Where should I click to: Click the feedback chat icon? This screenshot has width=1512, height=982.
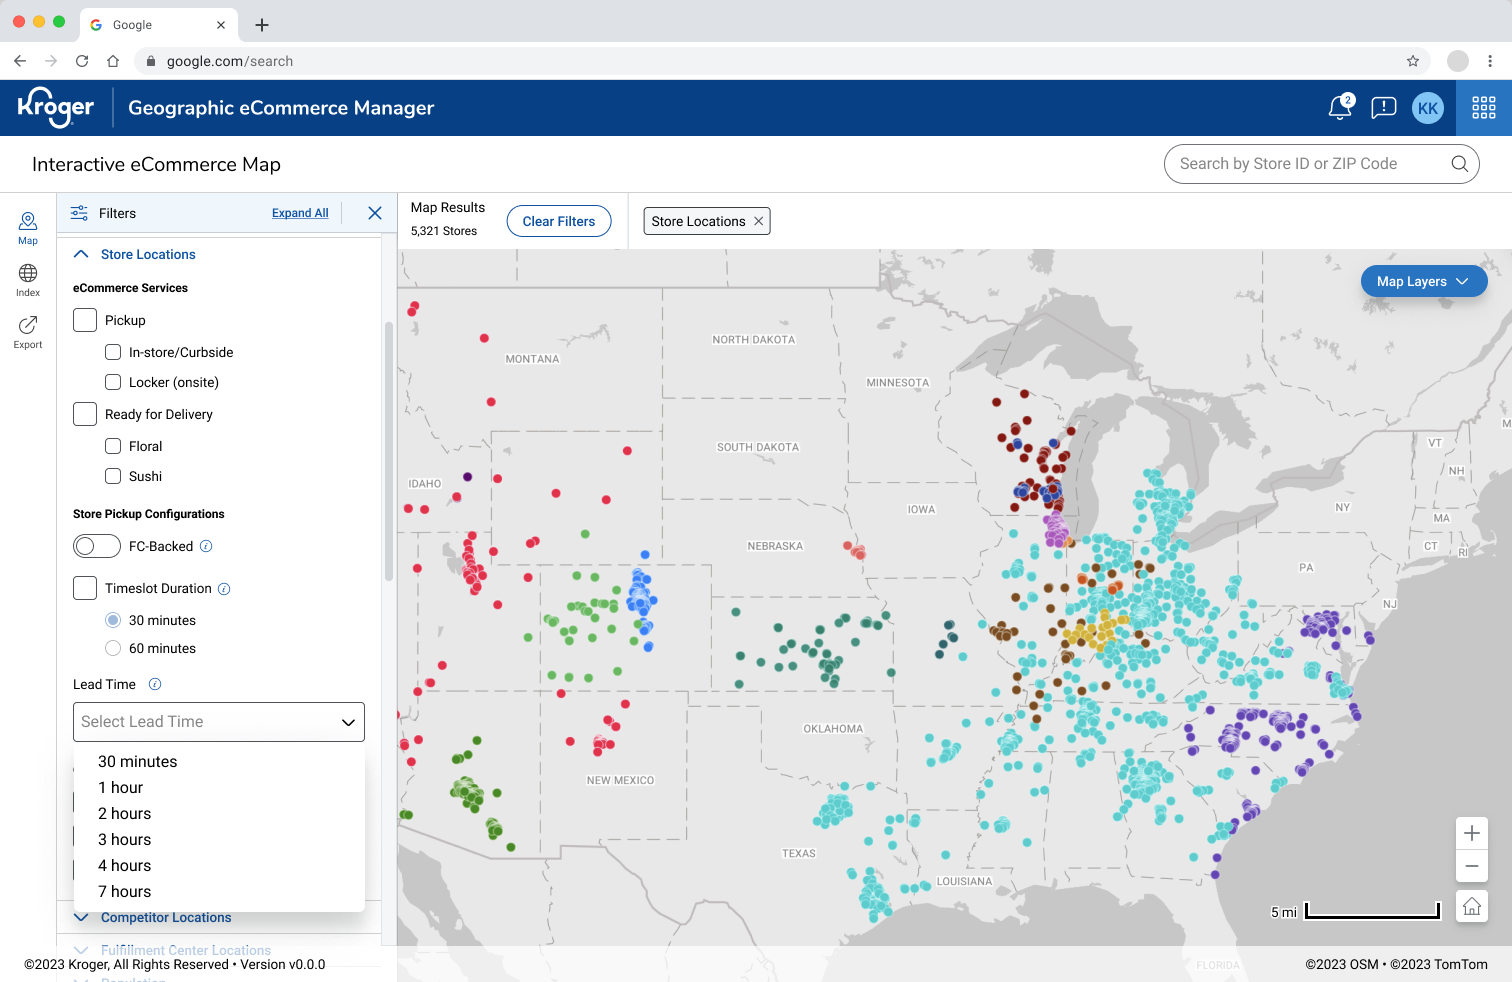[x=1384, y=108]
